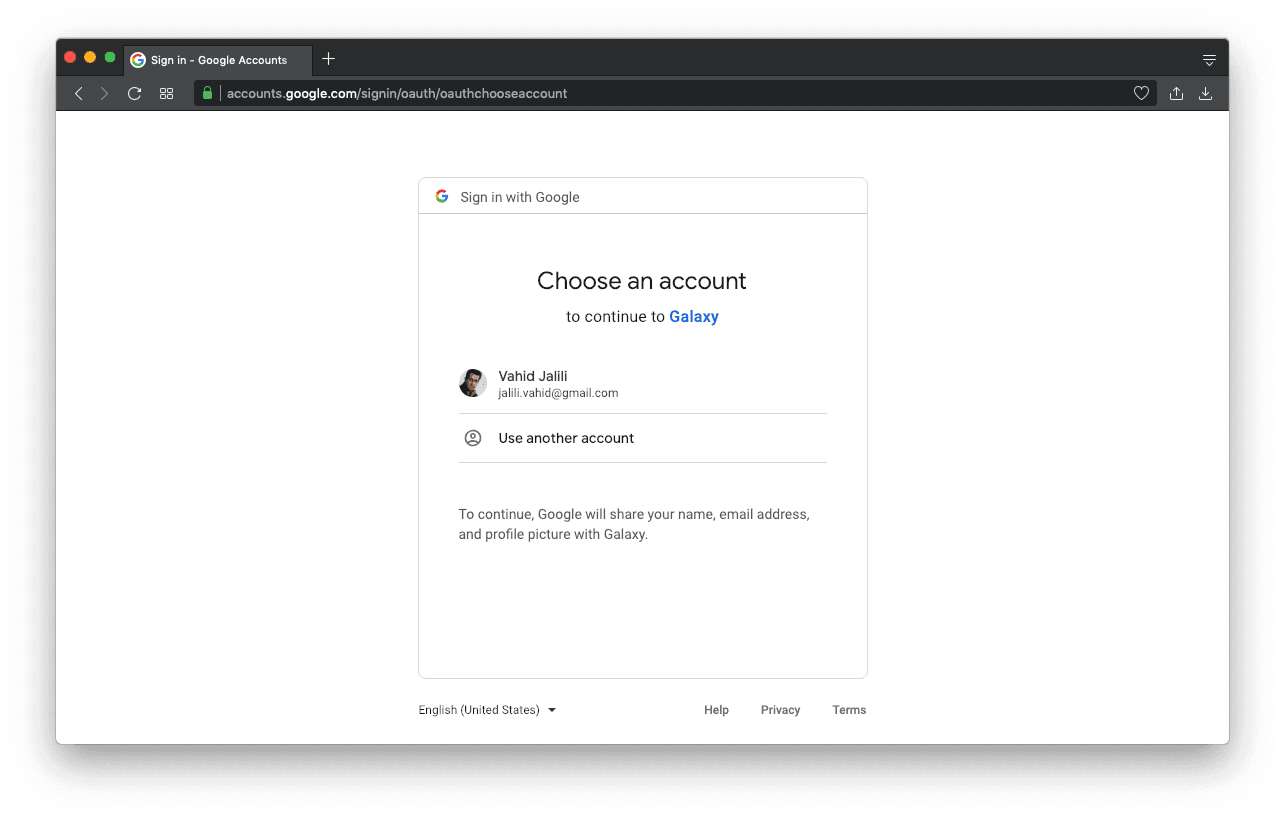
Task: Open a new tab with plus icon
Action: (328, 59)
